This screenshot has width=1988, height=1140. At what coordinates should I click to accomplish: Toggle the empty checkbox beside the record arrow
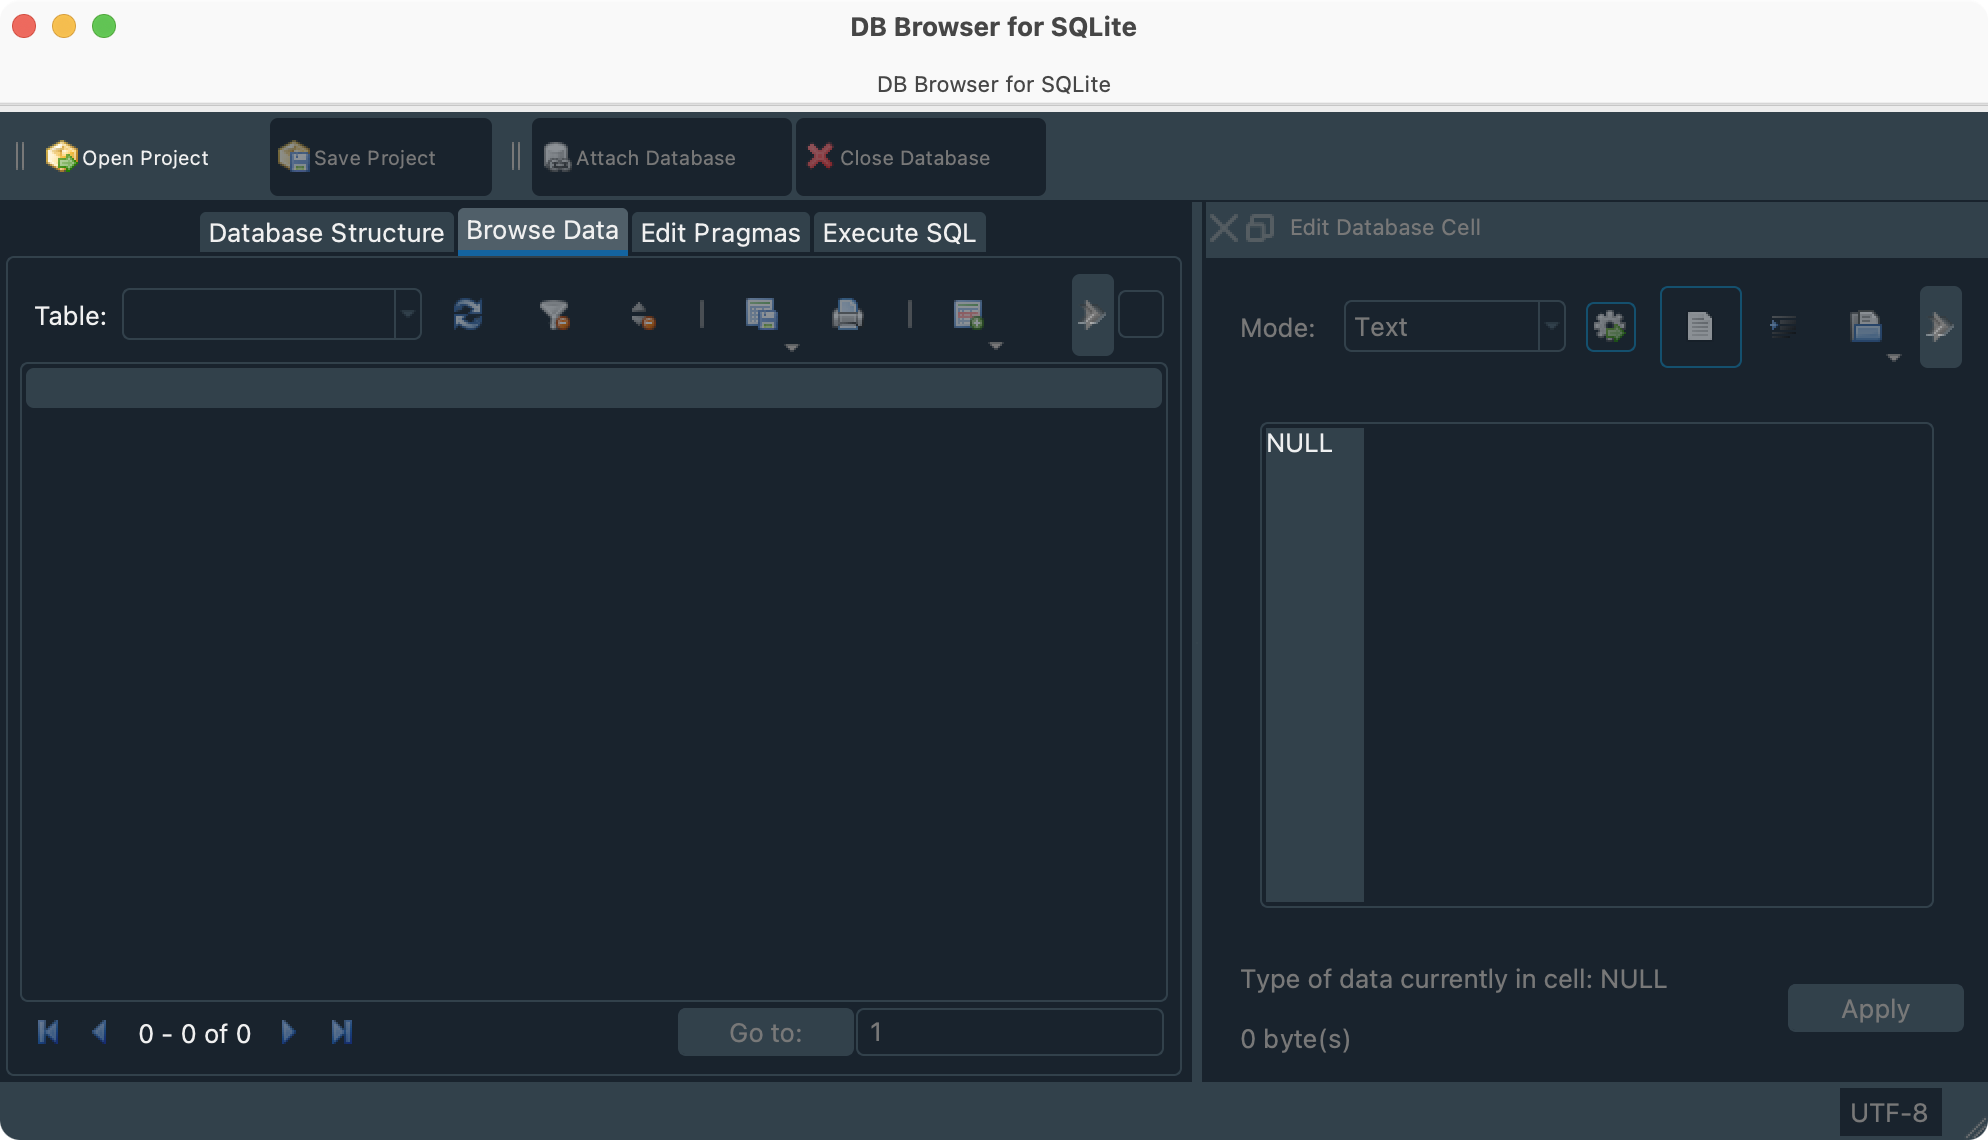coord(1141,314)
